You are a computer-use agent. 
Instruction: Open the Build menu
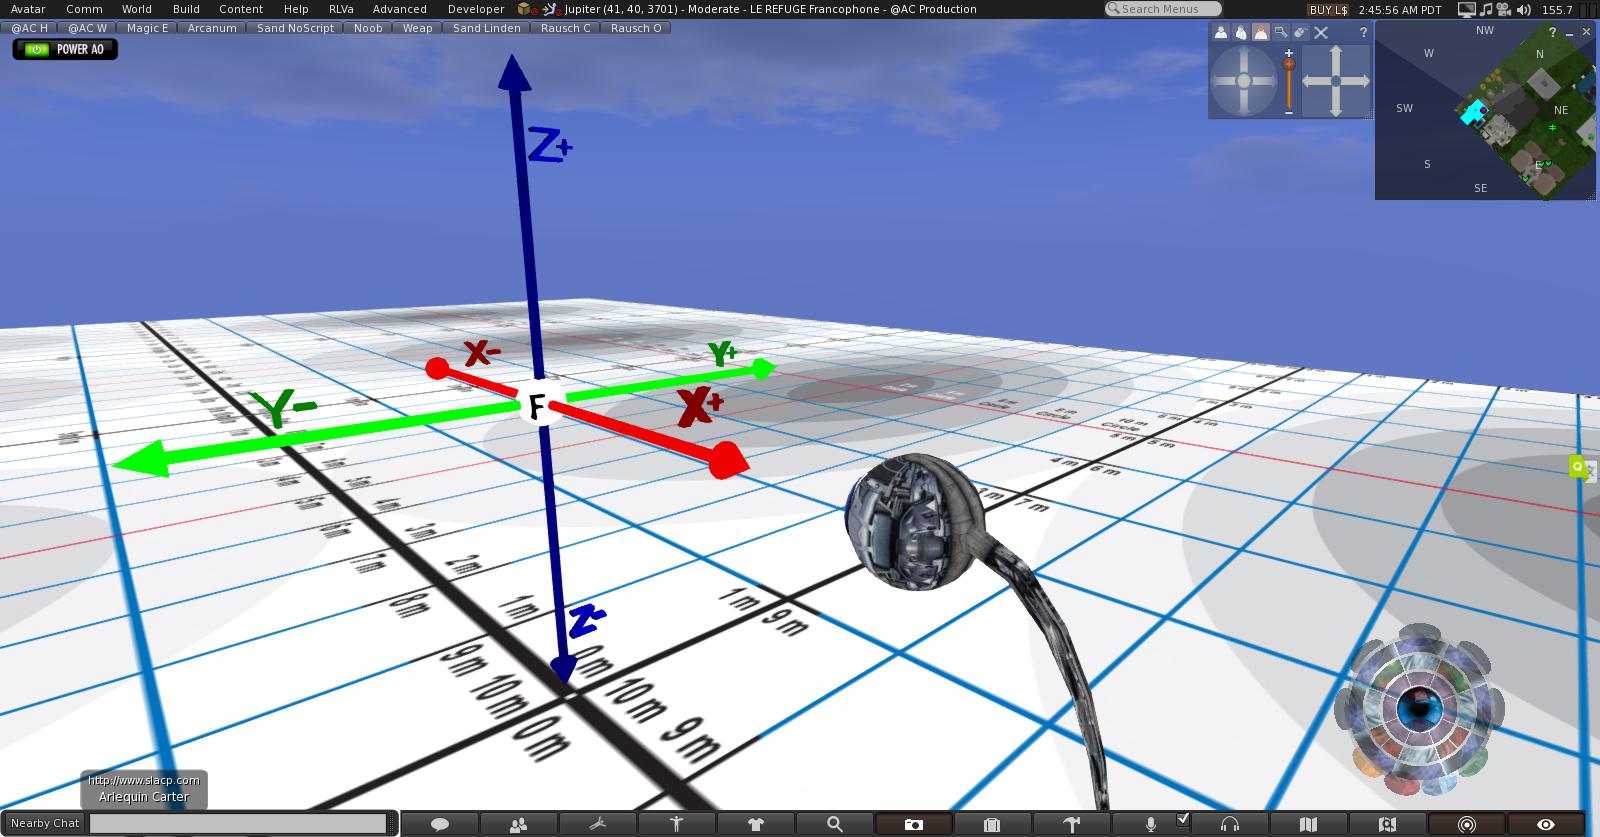pyautogui.click(x=186, y=9)
